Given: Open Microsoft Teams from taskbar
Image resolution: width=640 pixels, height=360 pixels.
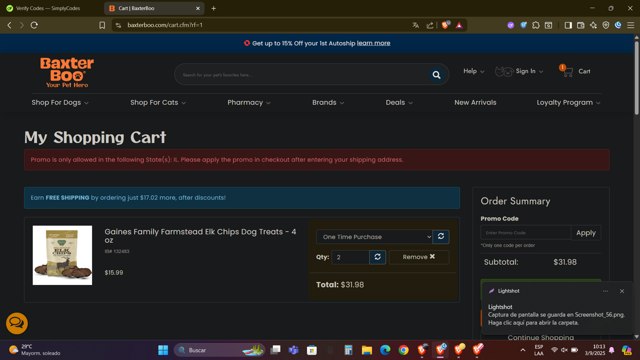Looking at the screenshot, I should pos(293,350).
